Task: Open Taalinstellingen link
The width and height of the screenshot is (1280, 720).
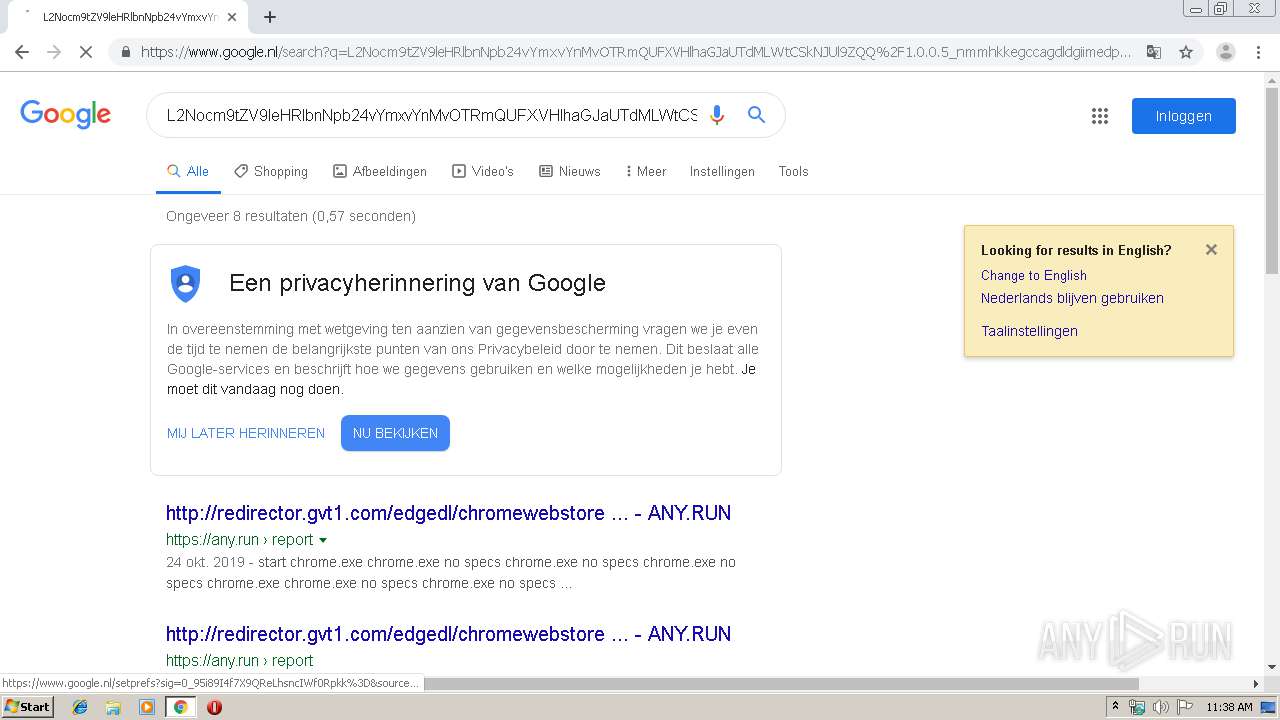Action: (1029, 331)
